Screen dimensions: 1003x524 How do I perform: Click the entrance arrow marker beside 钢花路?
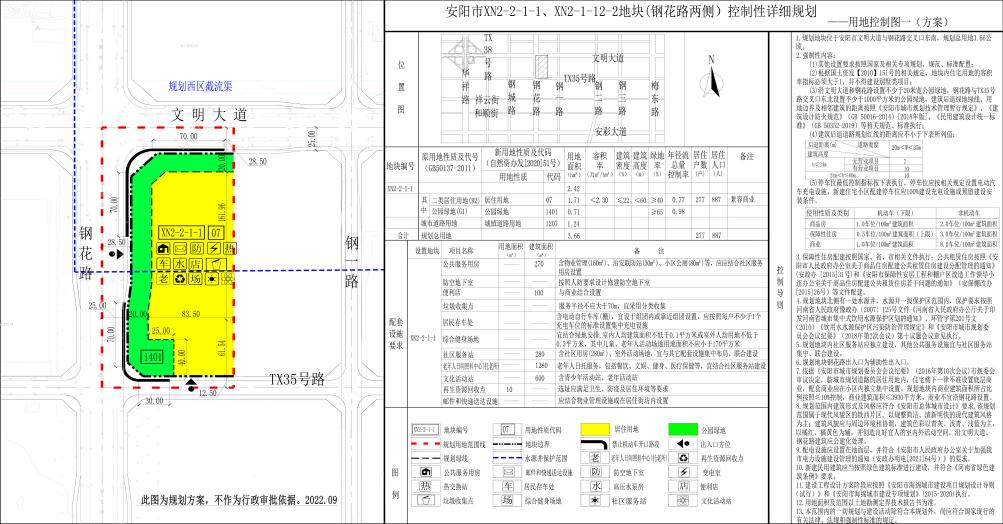(x=116, y=255)
